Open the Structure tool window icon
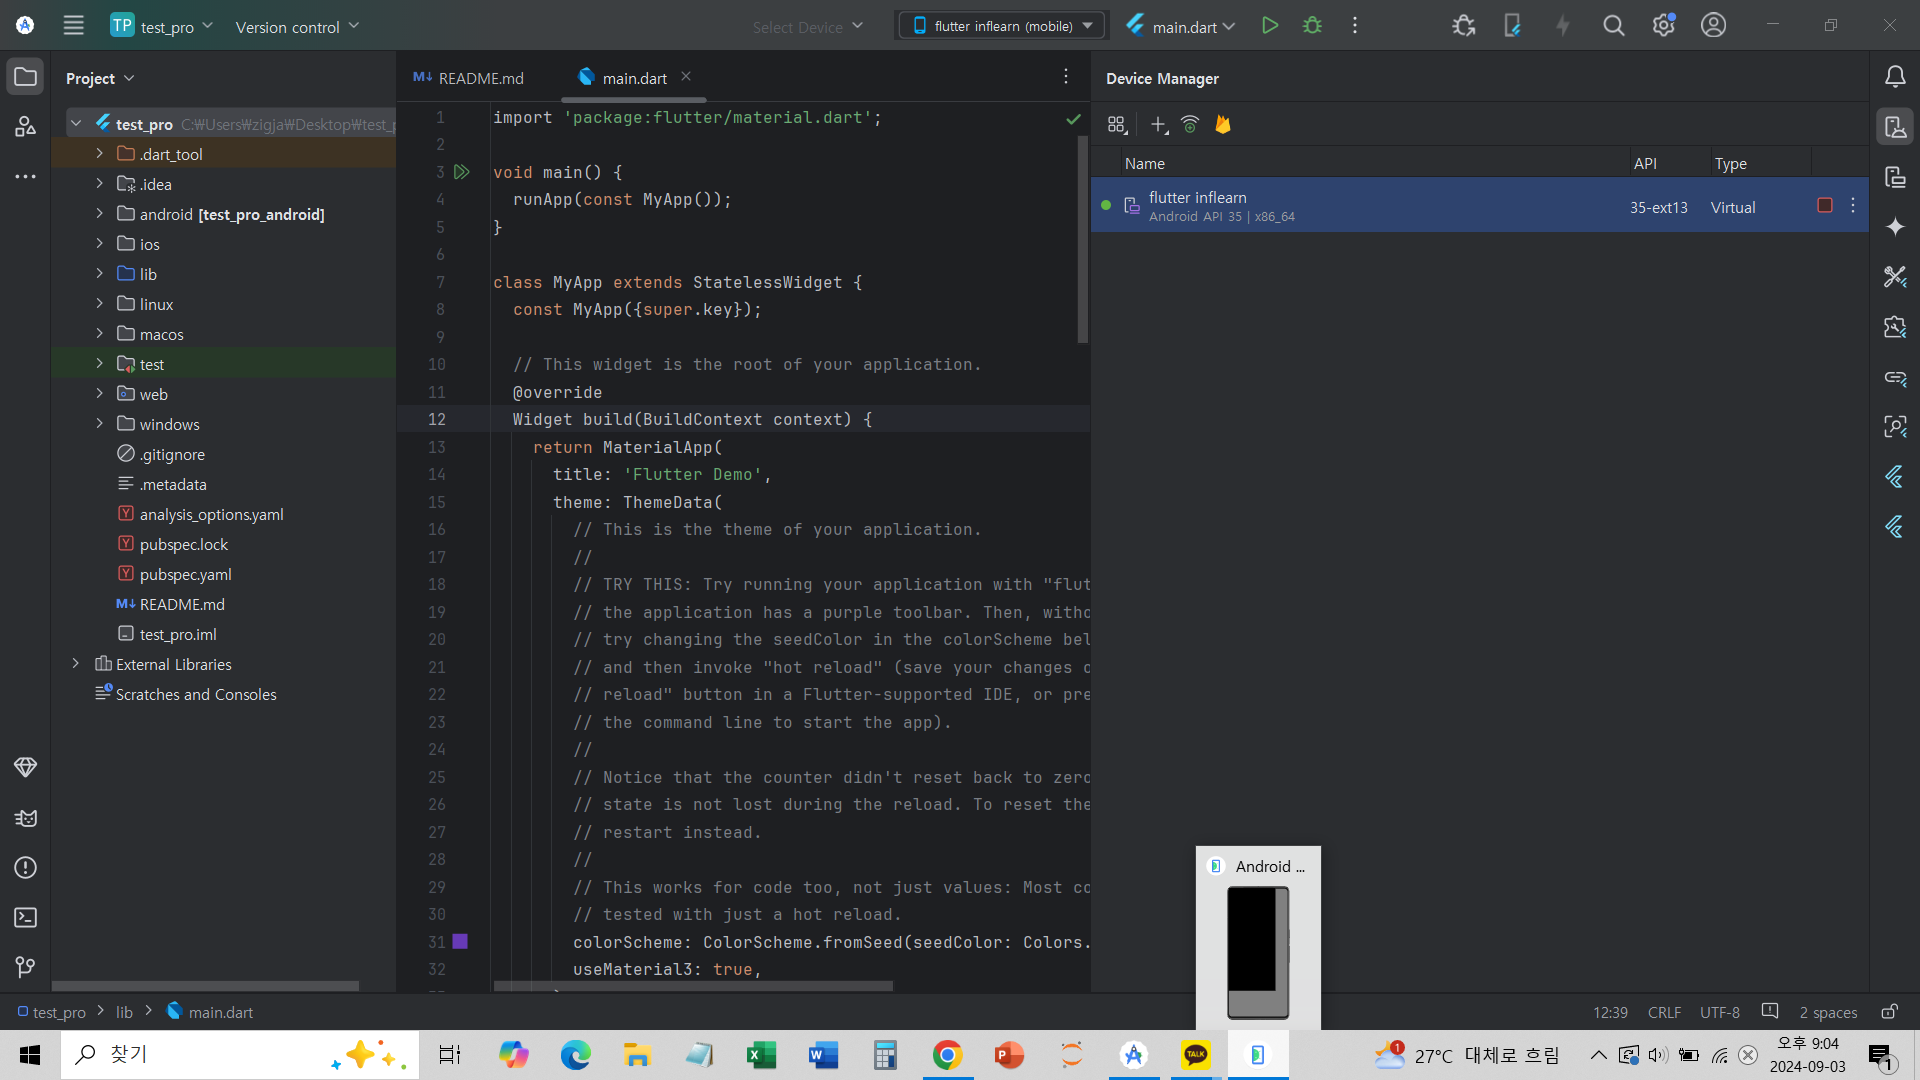The width and height of the screenshot is (1920, 1080). point(26,127)
